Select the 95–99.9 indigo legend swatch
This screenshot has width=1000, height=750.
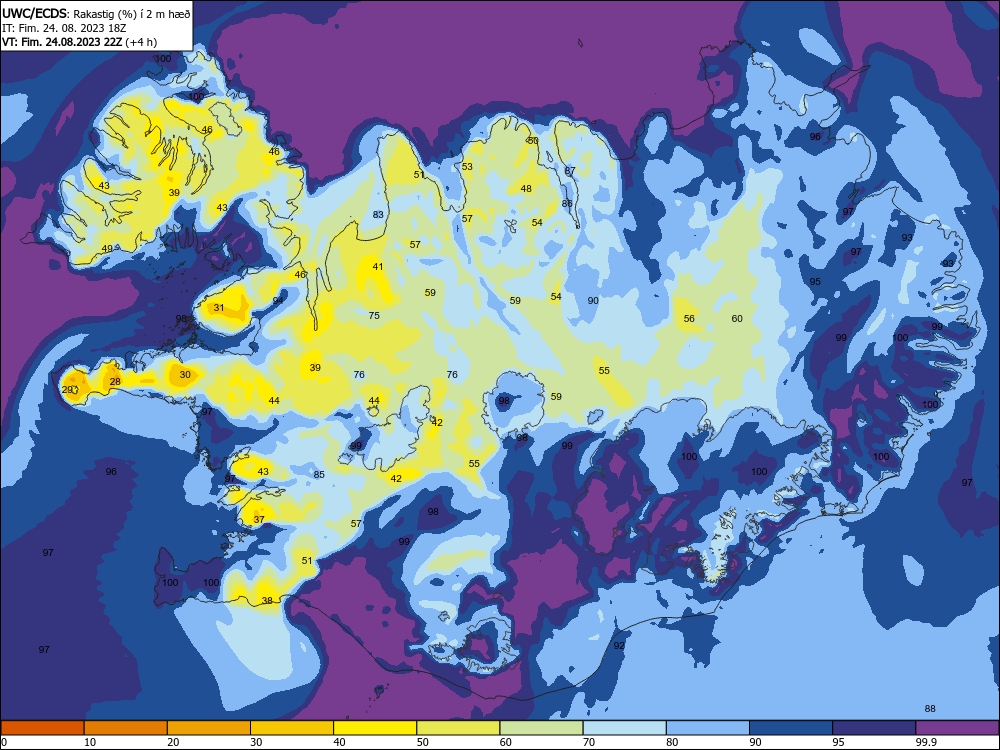[874, 728]
